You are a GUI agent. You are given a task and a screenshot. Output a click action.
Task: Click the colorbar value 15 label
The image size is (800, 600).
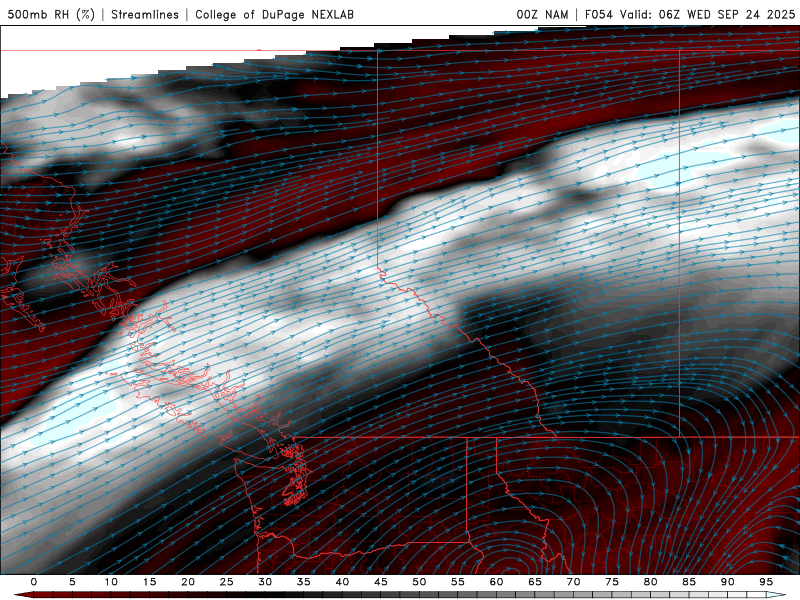click(149, 582)
